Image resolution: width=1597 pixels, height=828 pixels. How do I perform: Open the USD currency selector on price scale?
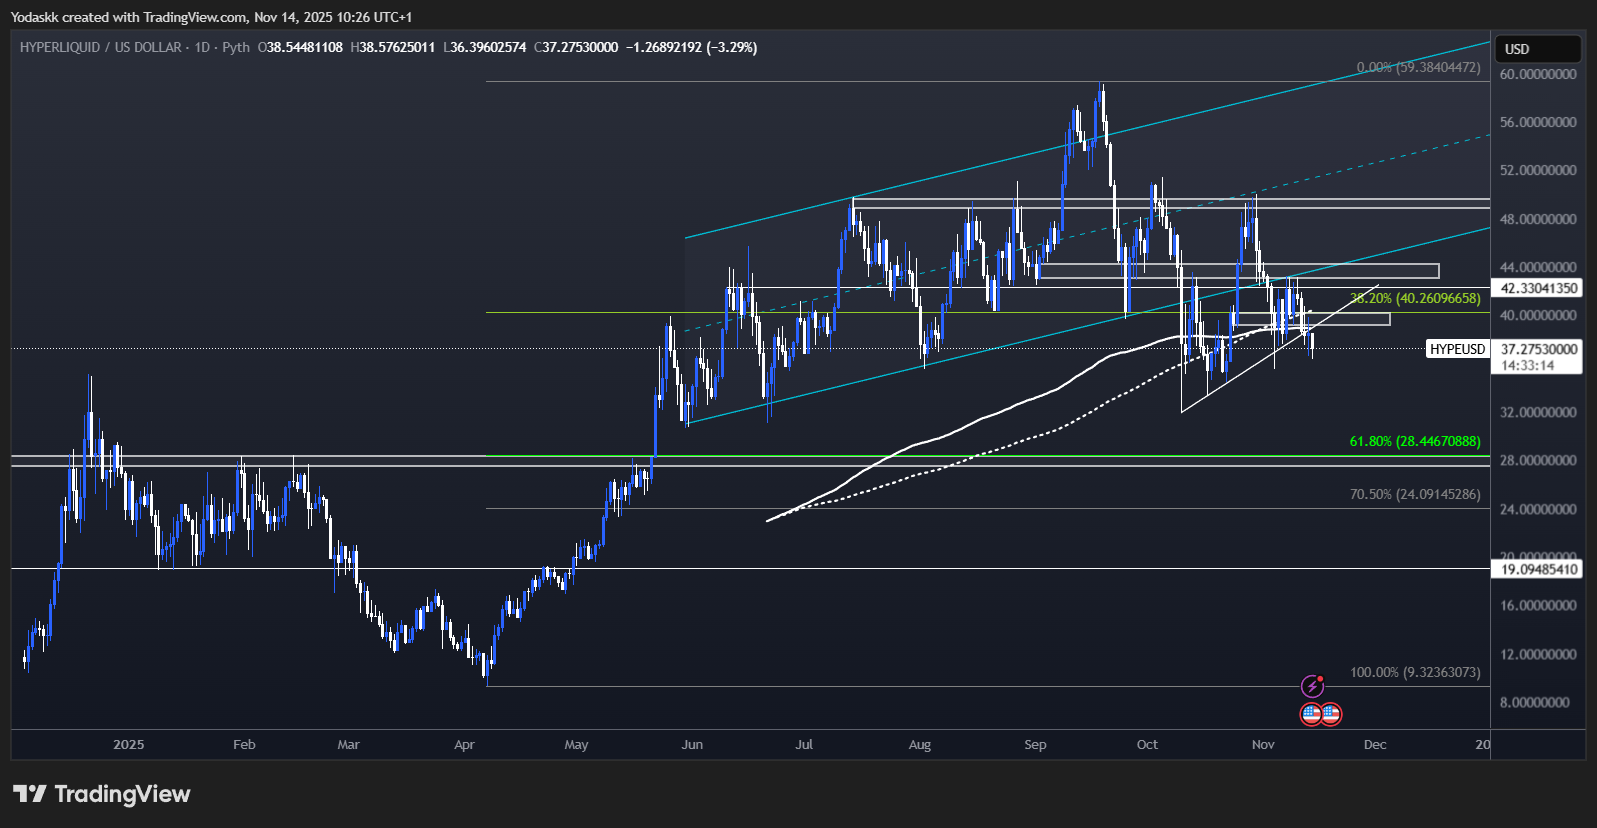coord(1537,49)
